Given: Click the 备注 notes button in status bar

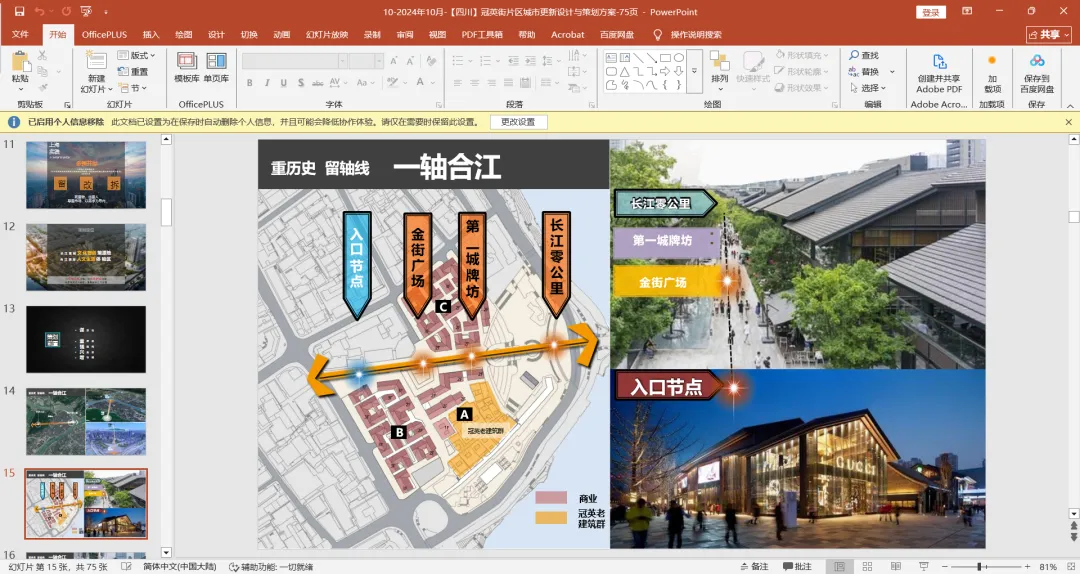Looking at the screenshot, I should (x=754, y=566).
